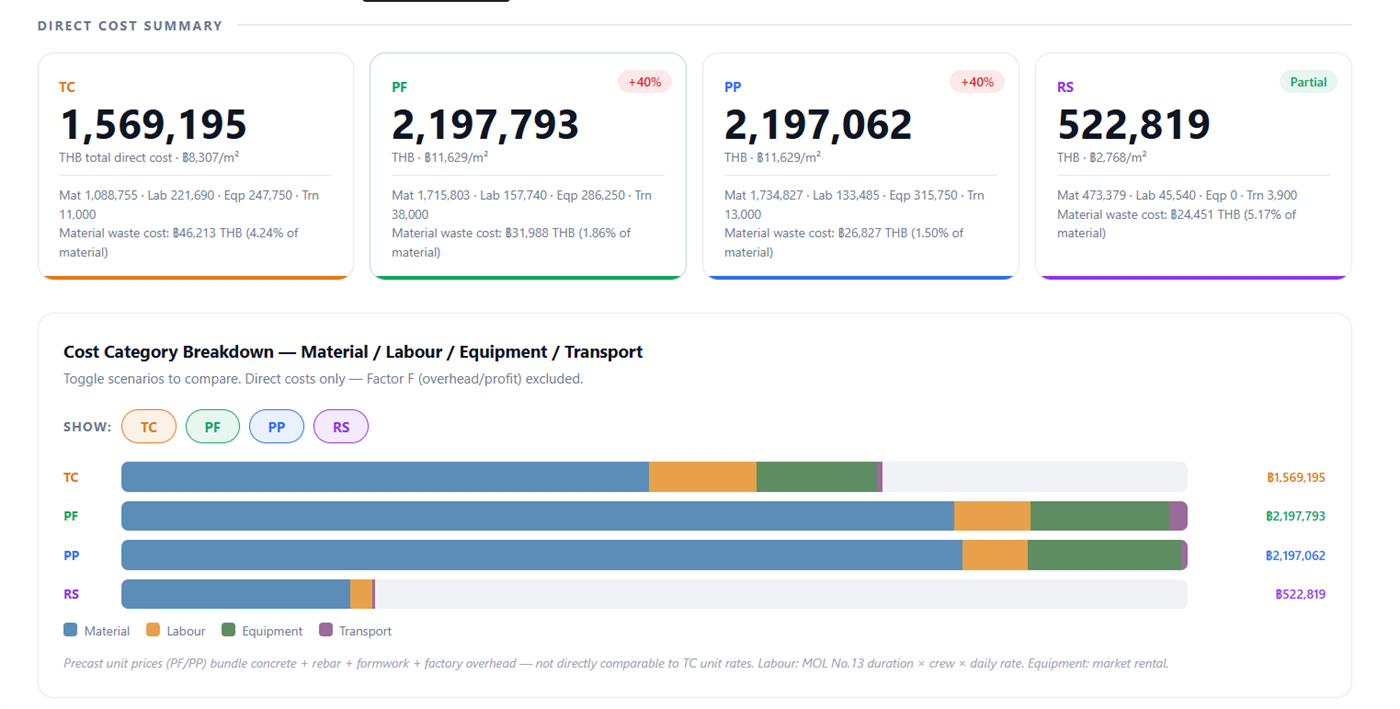This screenshot has height=709, width=1400.
Task: Click the PF bar material segment
Action: (x=538, y=516)
